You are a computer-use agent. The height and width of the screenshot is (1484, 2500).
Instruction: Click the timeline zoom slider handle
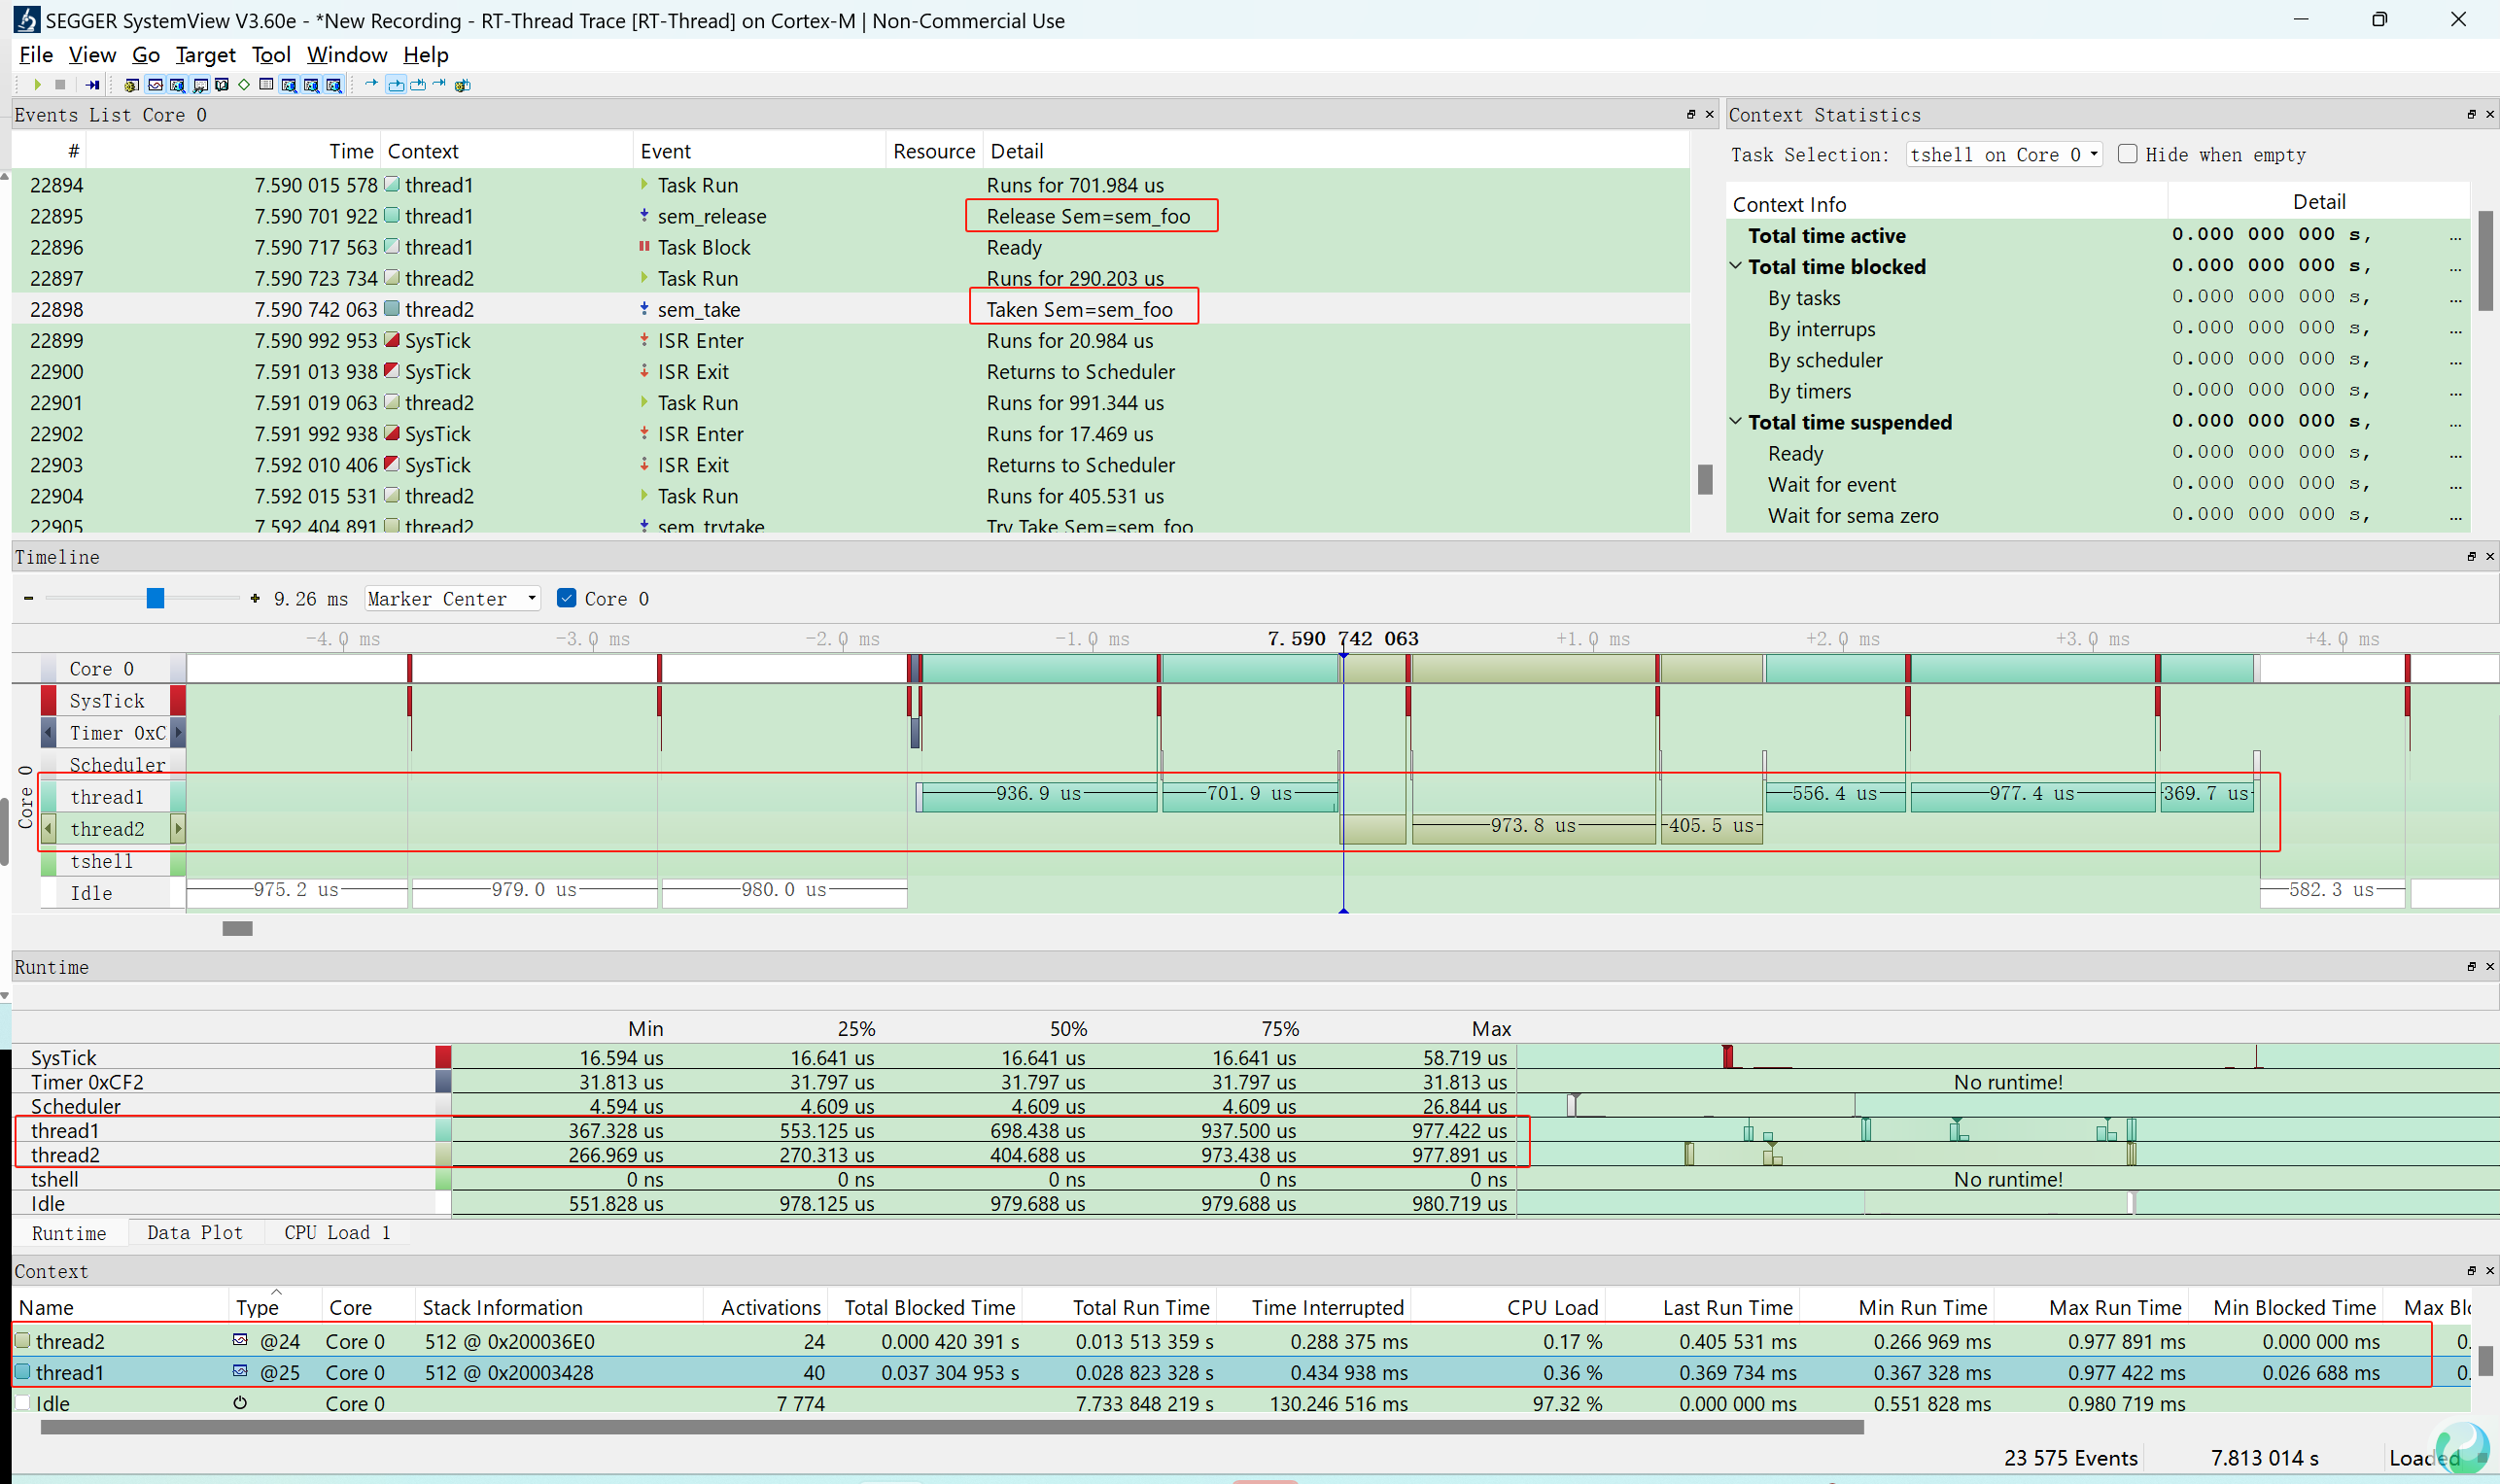(x=155, y=598)
